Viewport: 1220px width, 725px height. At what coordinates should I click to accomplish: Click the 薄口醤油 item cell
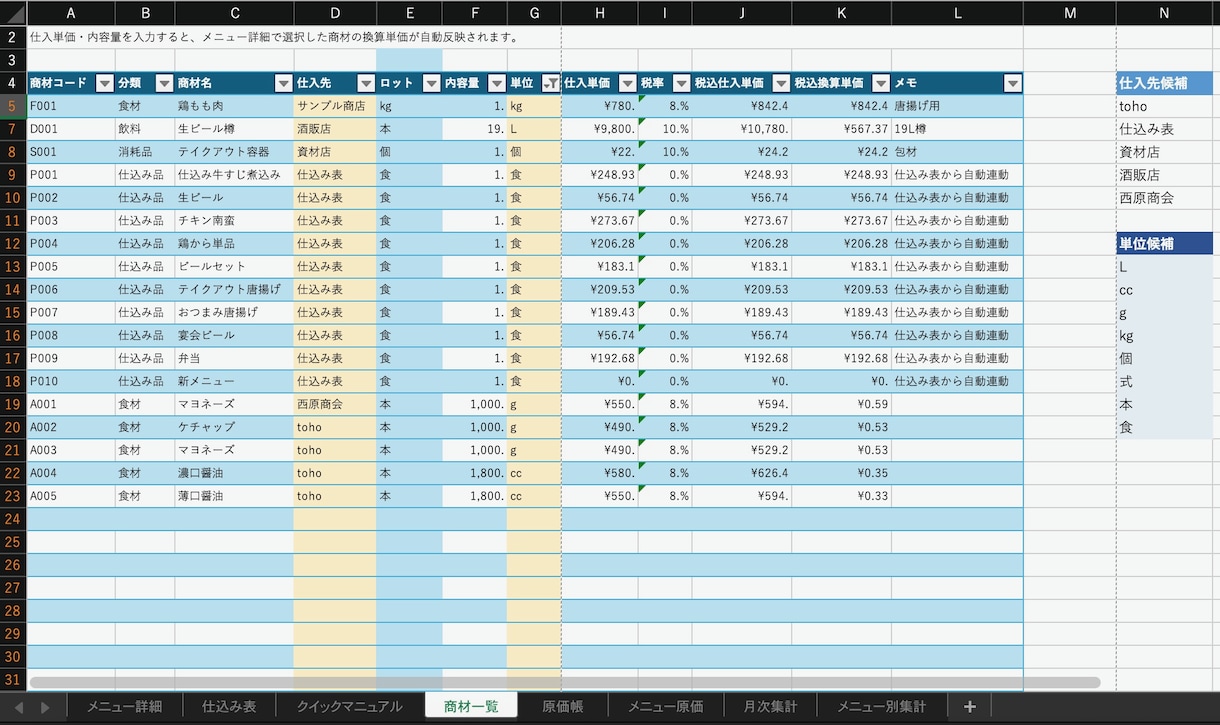(x=234, y=496)
